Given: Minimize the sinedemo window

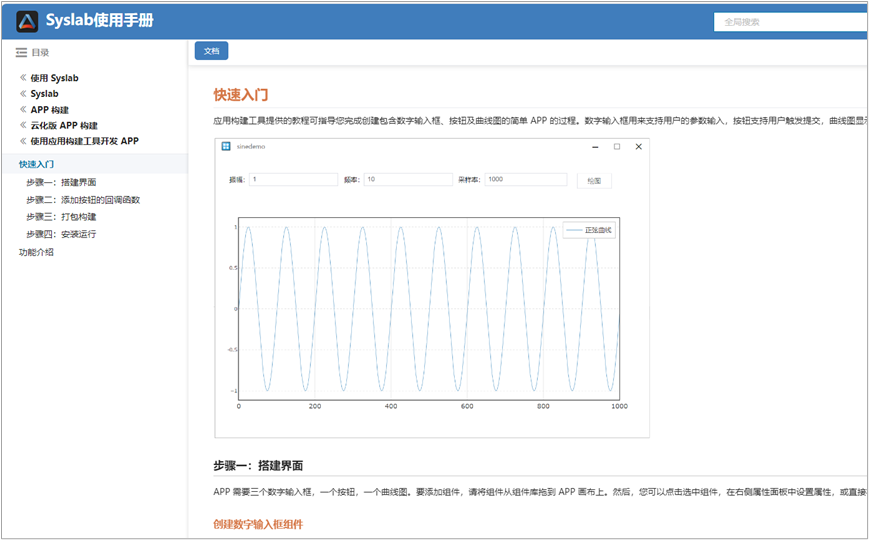Looking at the screenshot, I should [x=595, y=147].
